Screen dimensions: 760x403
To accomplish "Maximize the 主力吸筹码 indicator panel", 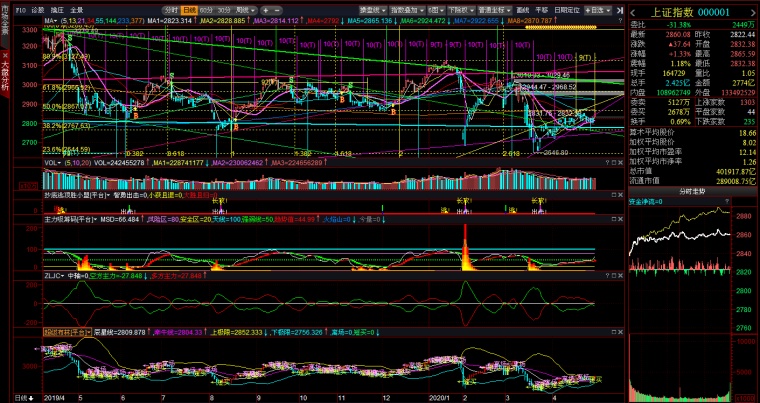I will pyautogui.click(x=614, y=220).
